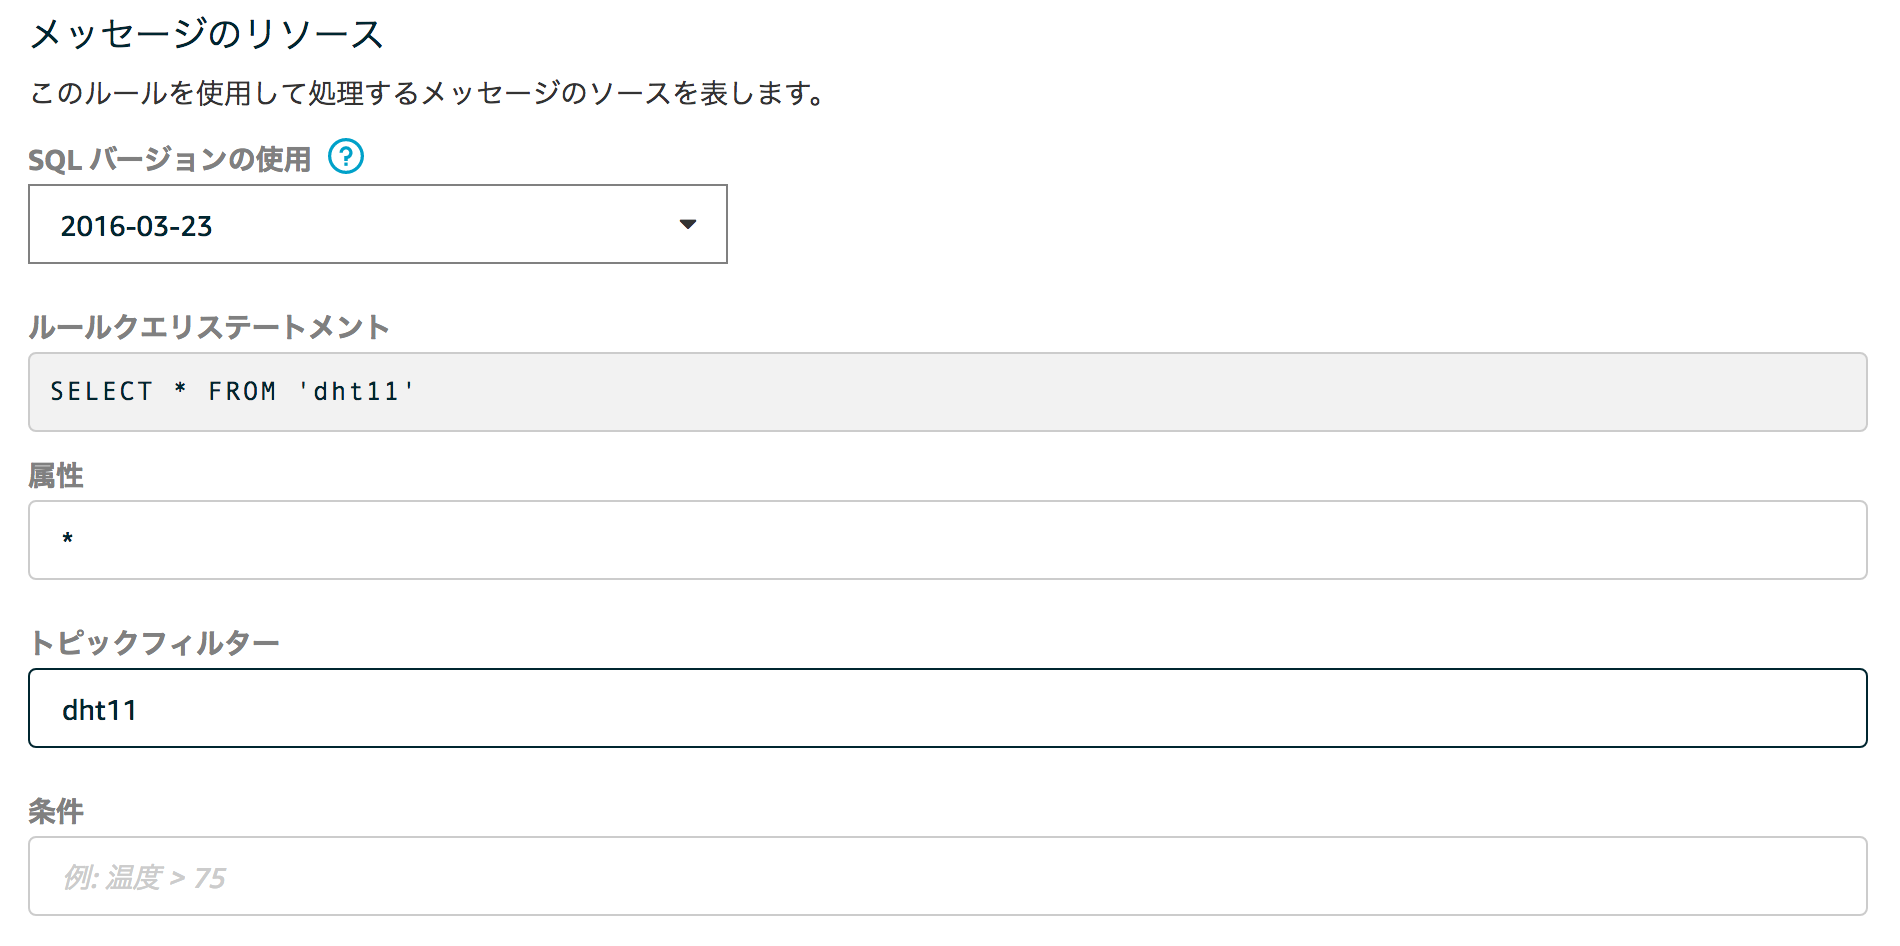Image resolution: width=1900 pixels, height=946 pixels.
Task: Click the FROM keyword in the query statement
Action: (x=242, y=391)
